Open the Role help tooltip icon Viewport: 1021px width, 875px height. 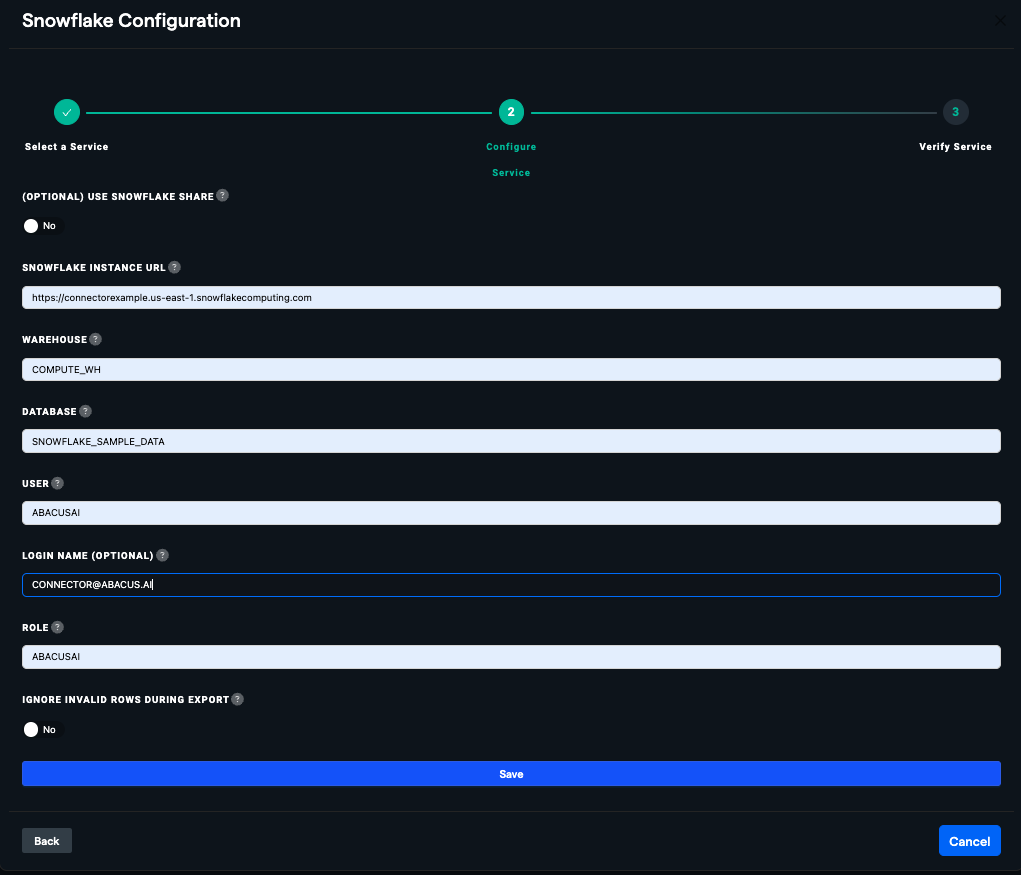(x=57, y=627)
